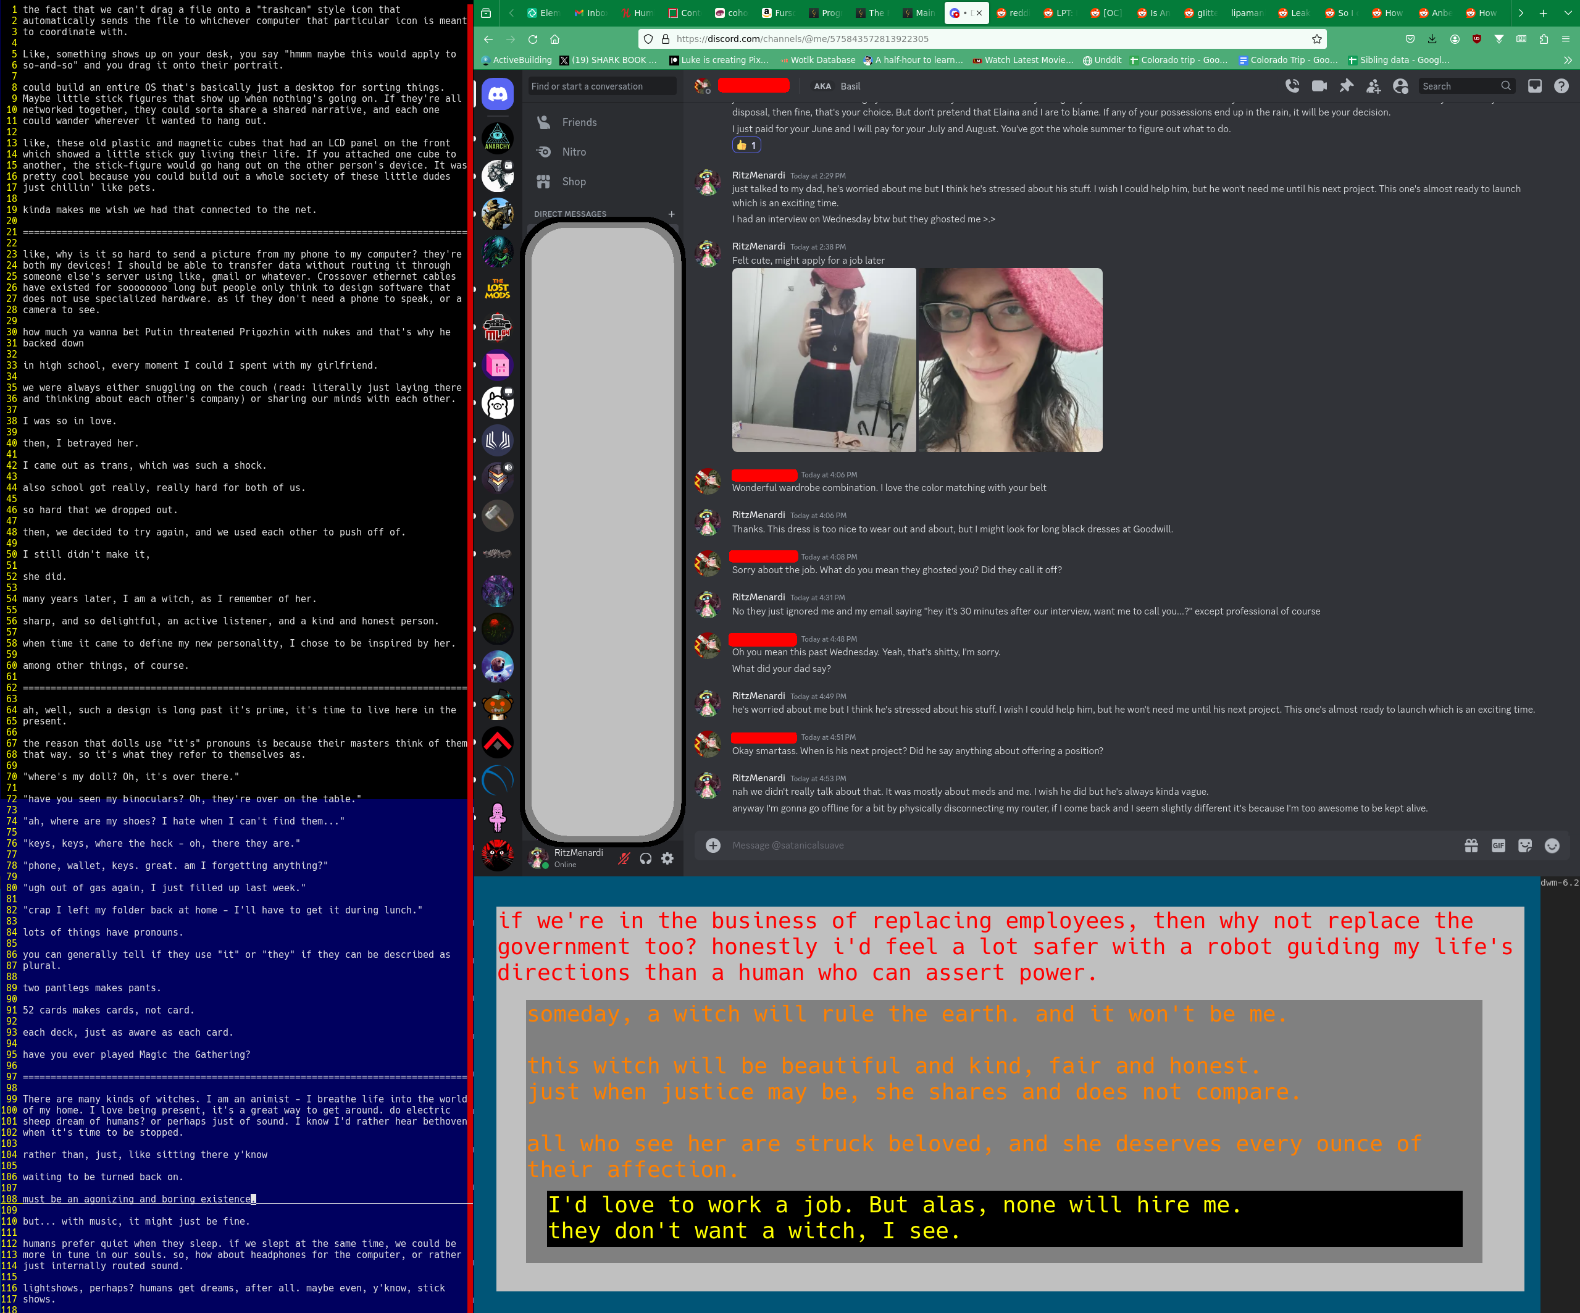Toggle deafen with the headphones button
Image resolution: width=1580 pixels, height=1313 pixels.
[x=645, y=858]
